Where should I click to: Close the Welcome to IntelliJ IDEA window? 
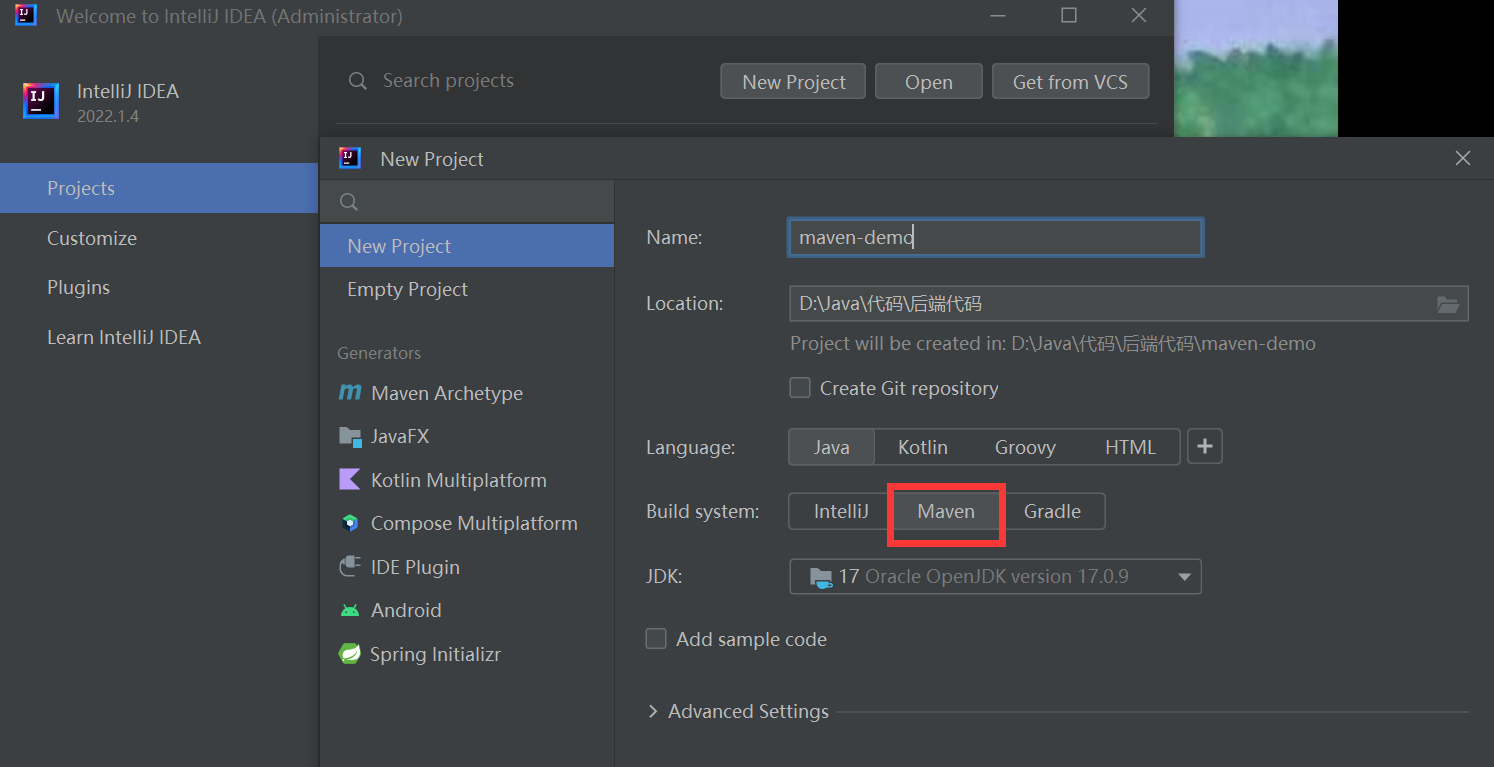click(1139, 15)
